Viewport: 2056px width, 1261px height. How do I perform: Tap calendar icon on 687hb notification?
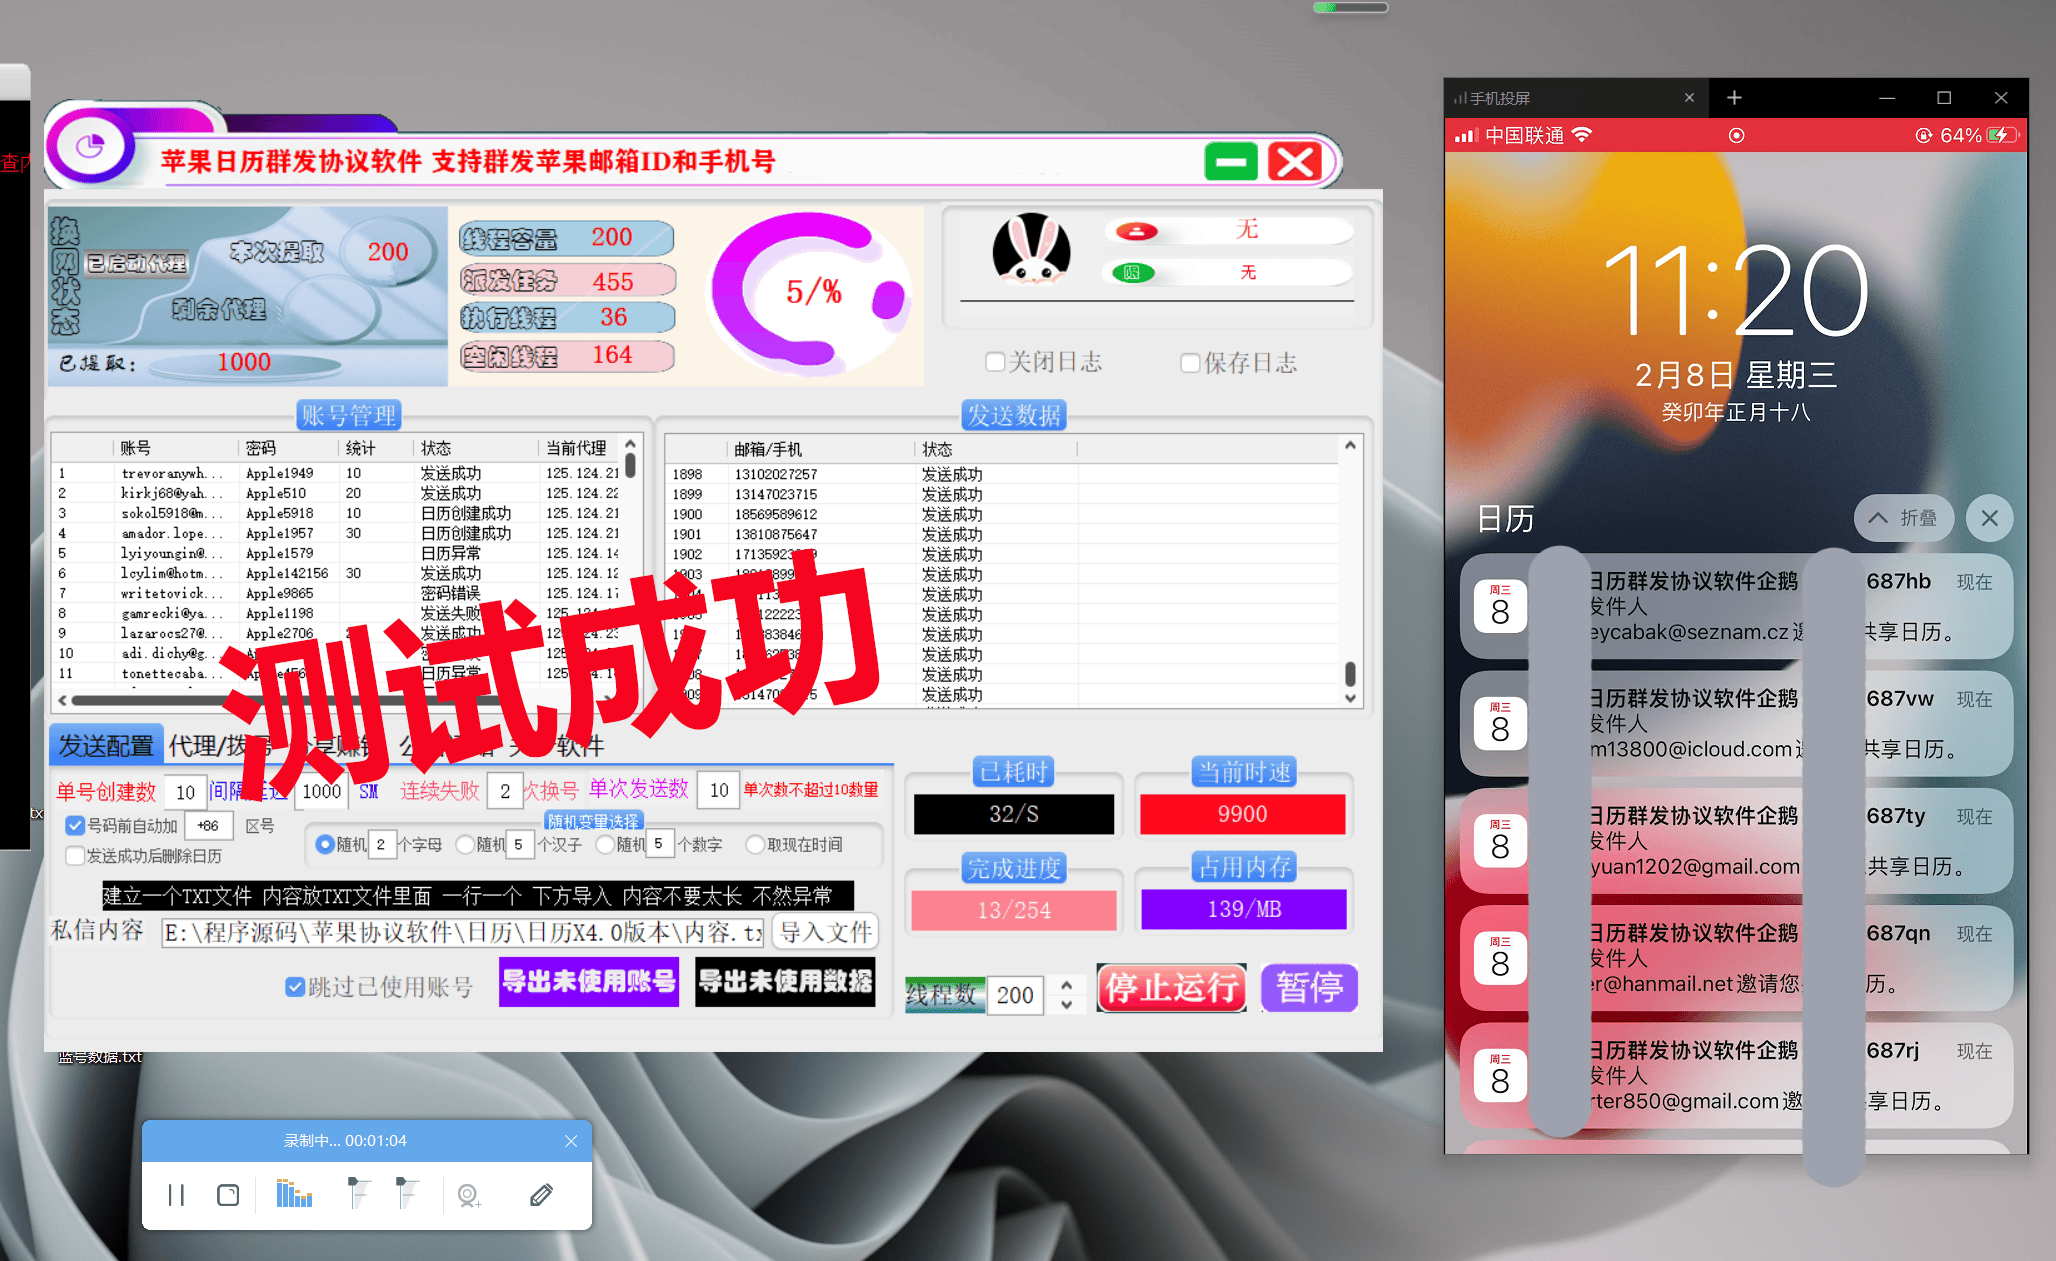(1500, 606)
